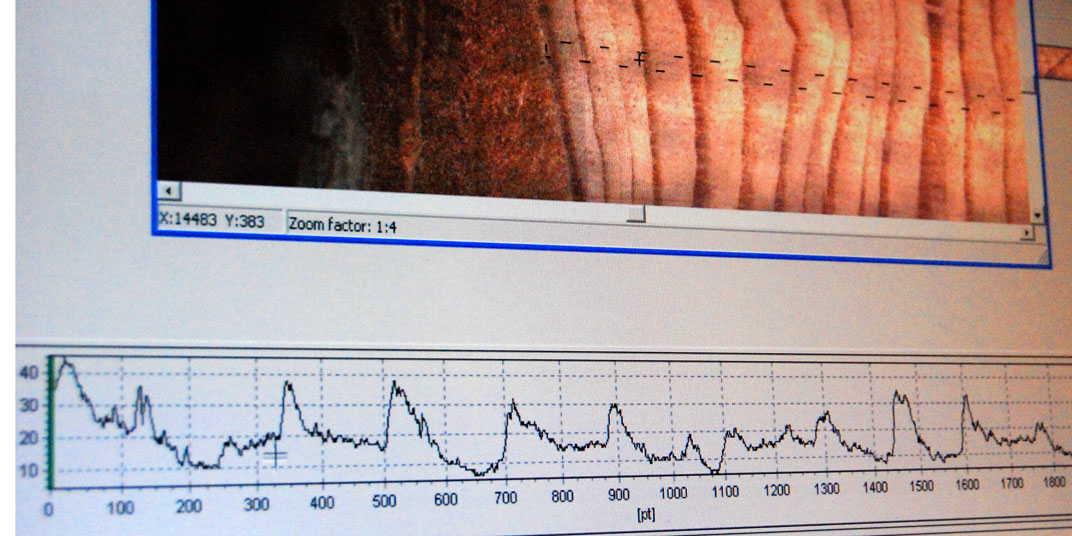Click the x-axis label '1300'

pyautogui.click(x=827, y=490)
